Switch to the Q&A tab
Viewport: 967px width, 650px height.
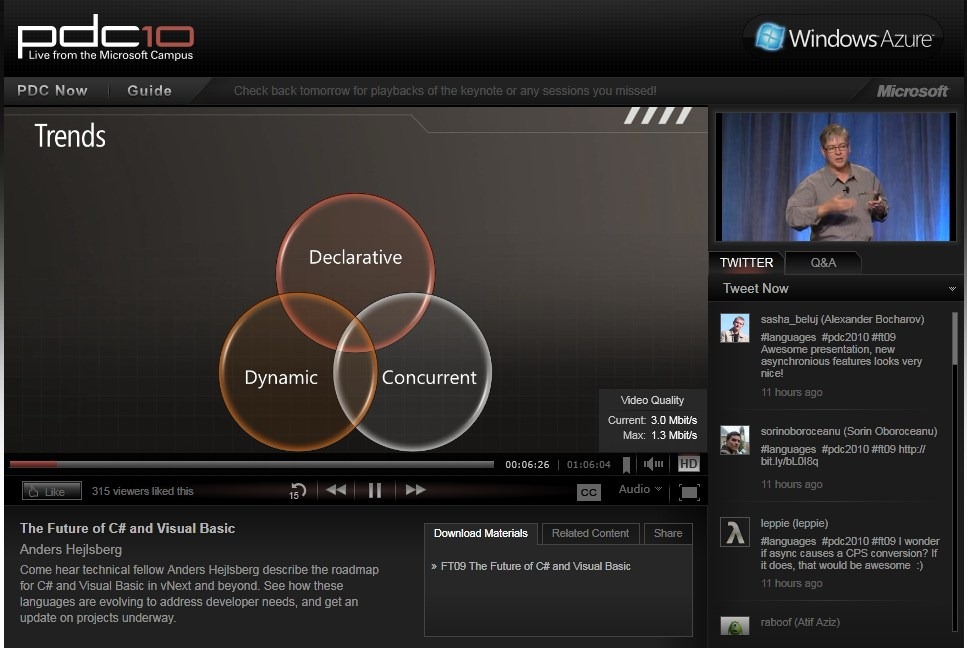click(x=823, y=263)
